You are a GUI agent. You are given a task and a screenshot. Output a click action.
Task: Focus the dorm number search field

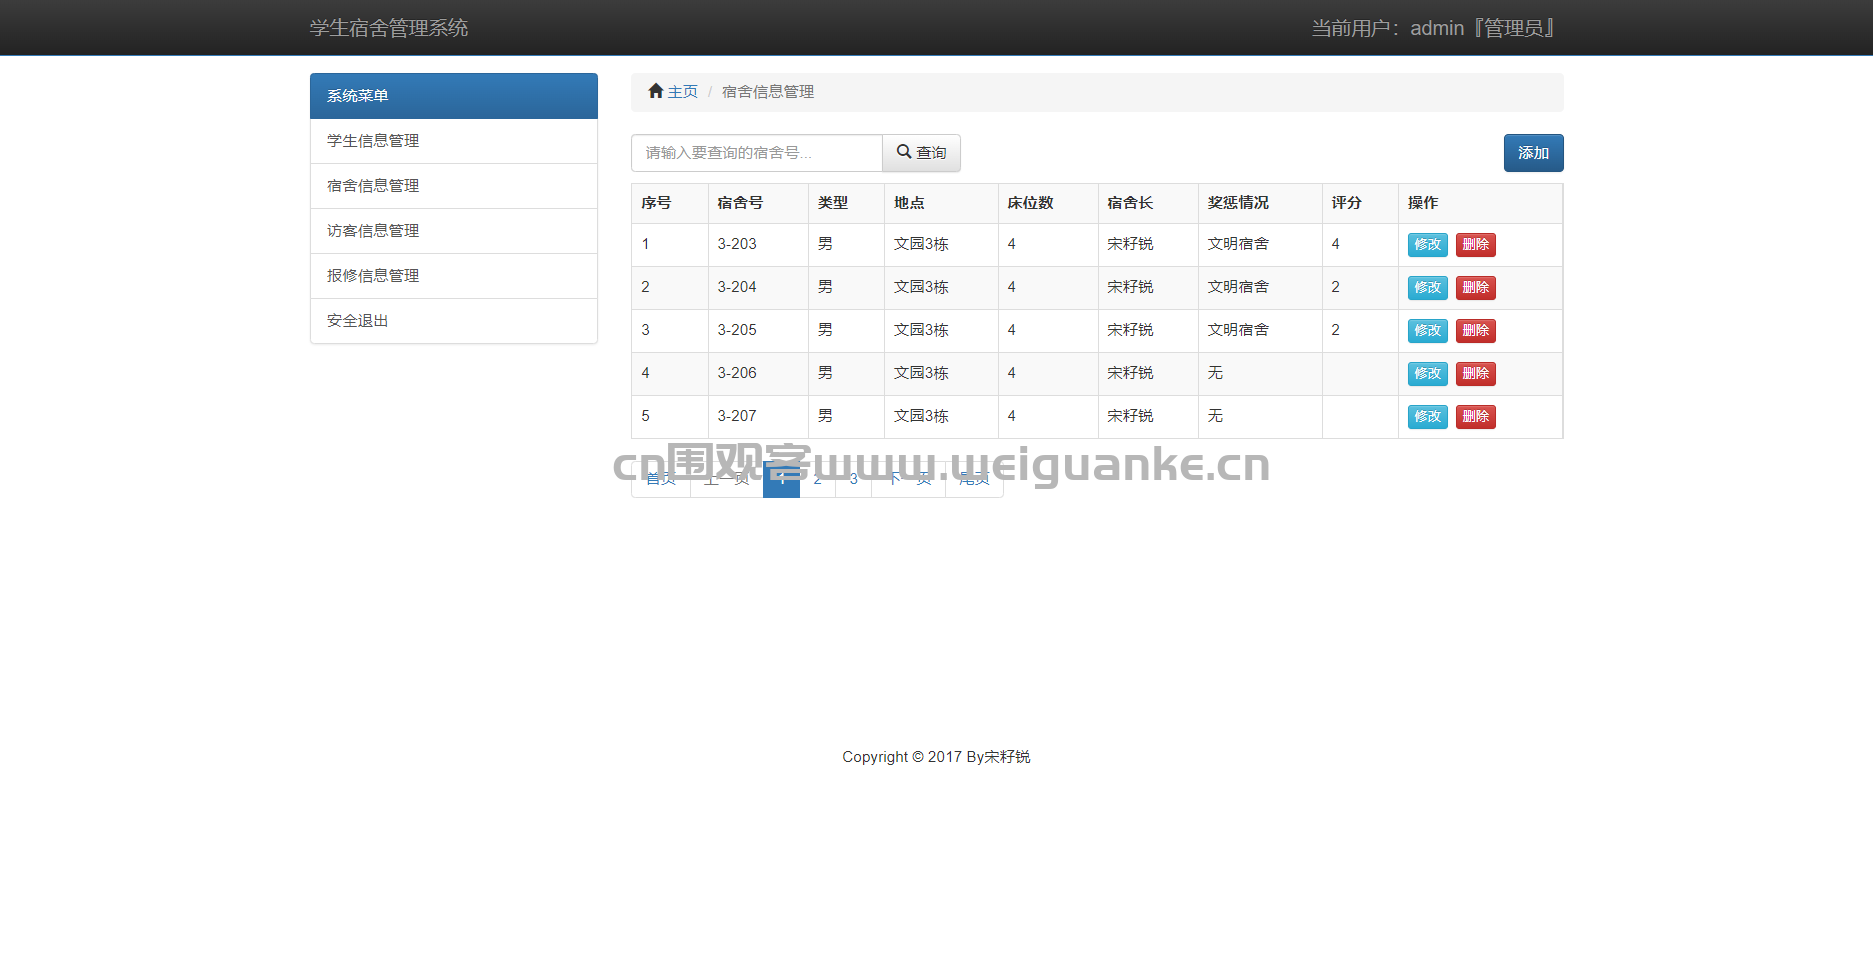pyautogui.click(x=757, y=153)
